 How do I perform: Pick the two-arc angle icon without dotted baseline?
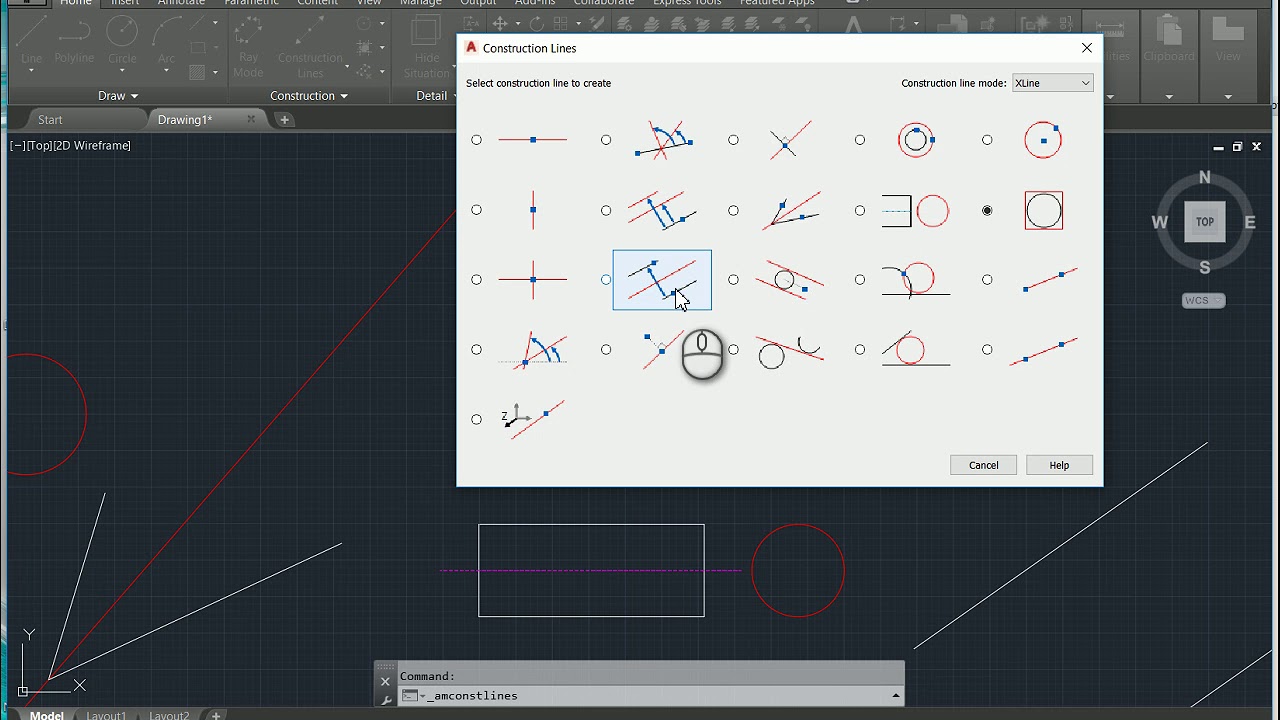point(664,140)
